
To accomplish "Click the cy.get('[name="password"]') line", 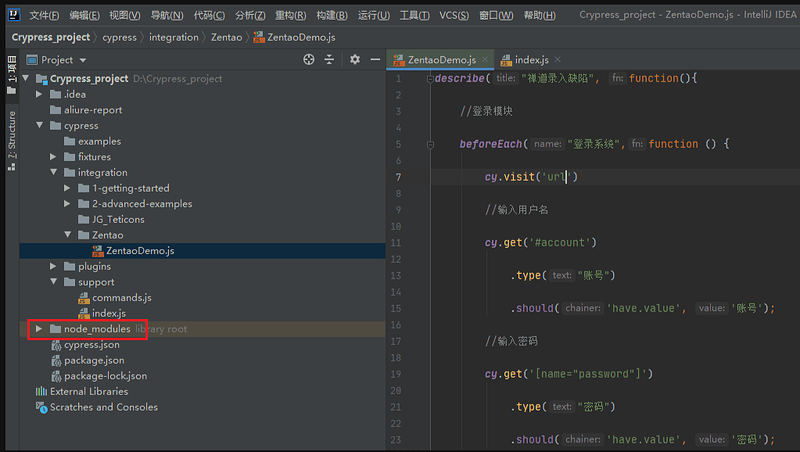I will [x=568, y=374].
